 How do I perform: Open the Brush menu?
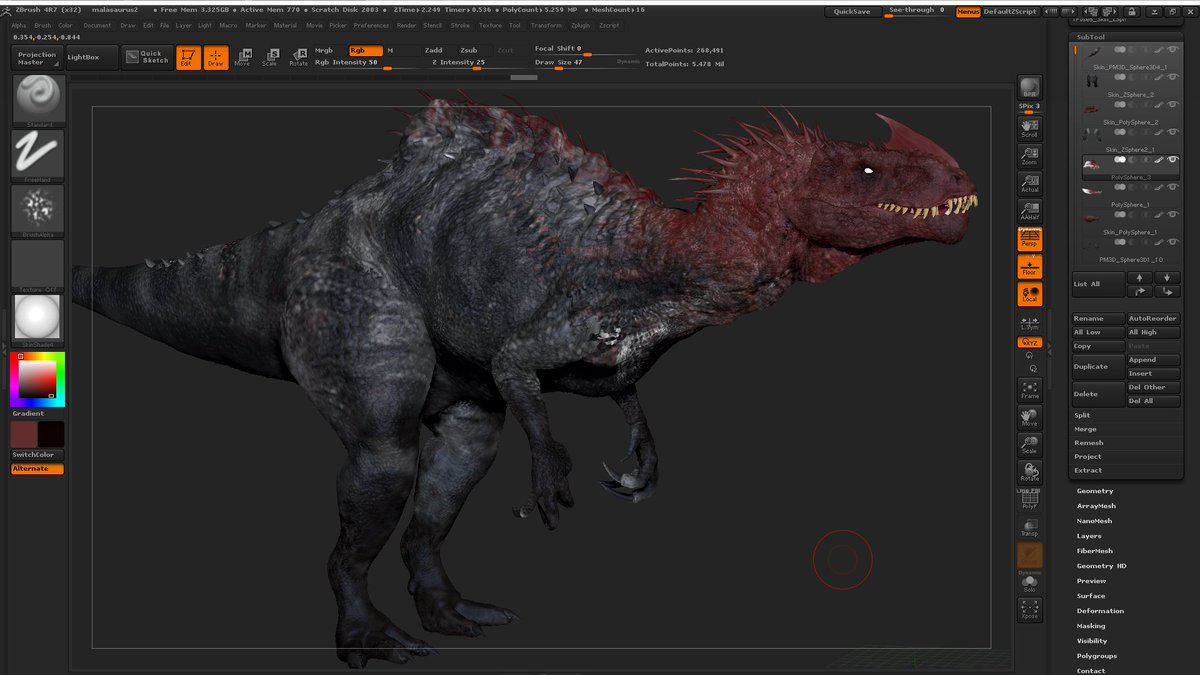click(43, 25)
